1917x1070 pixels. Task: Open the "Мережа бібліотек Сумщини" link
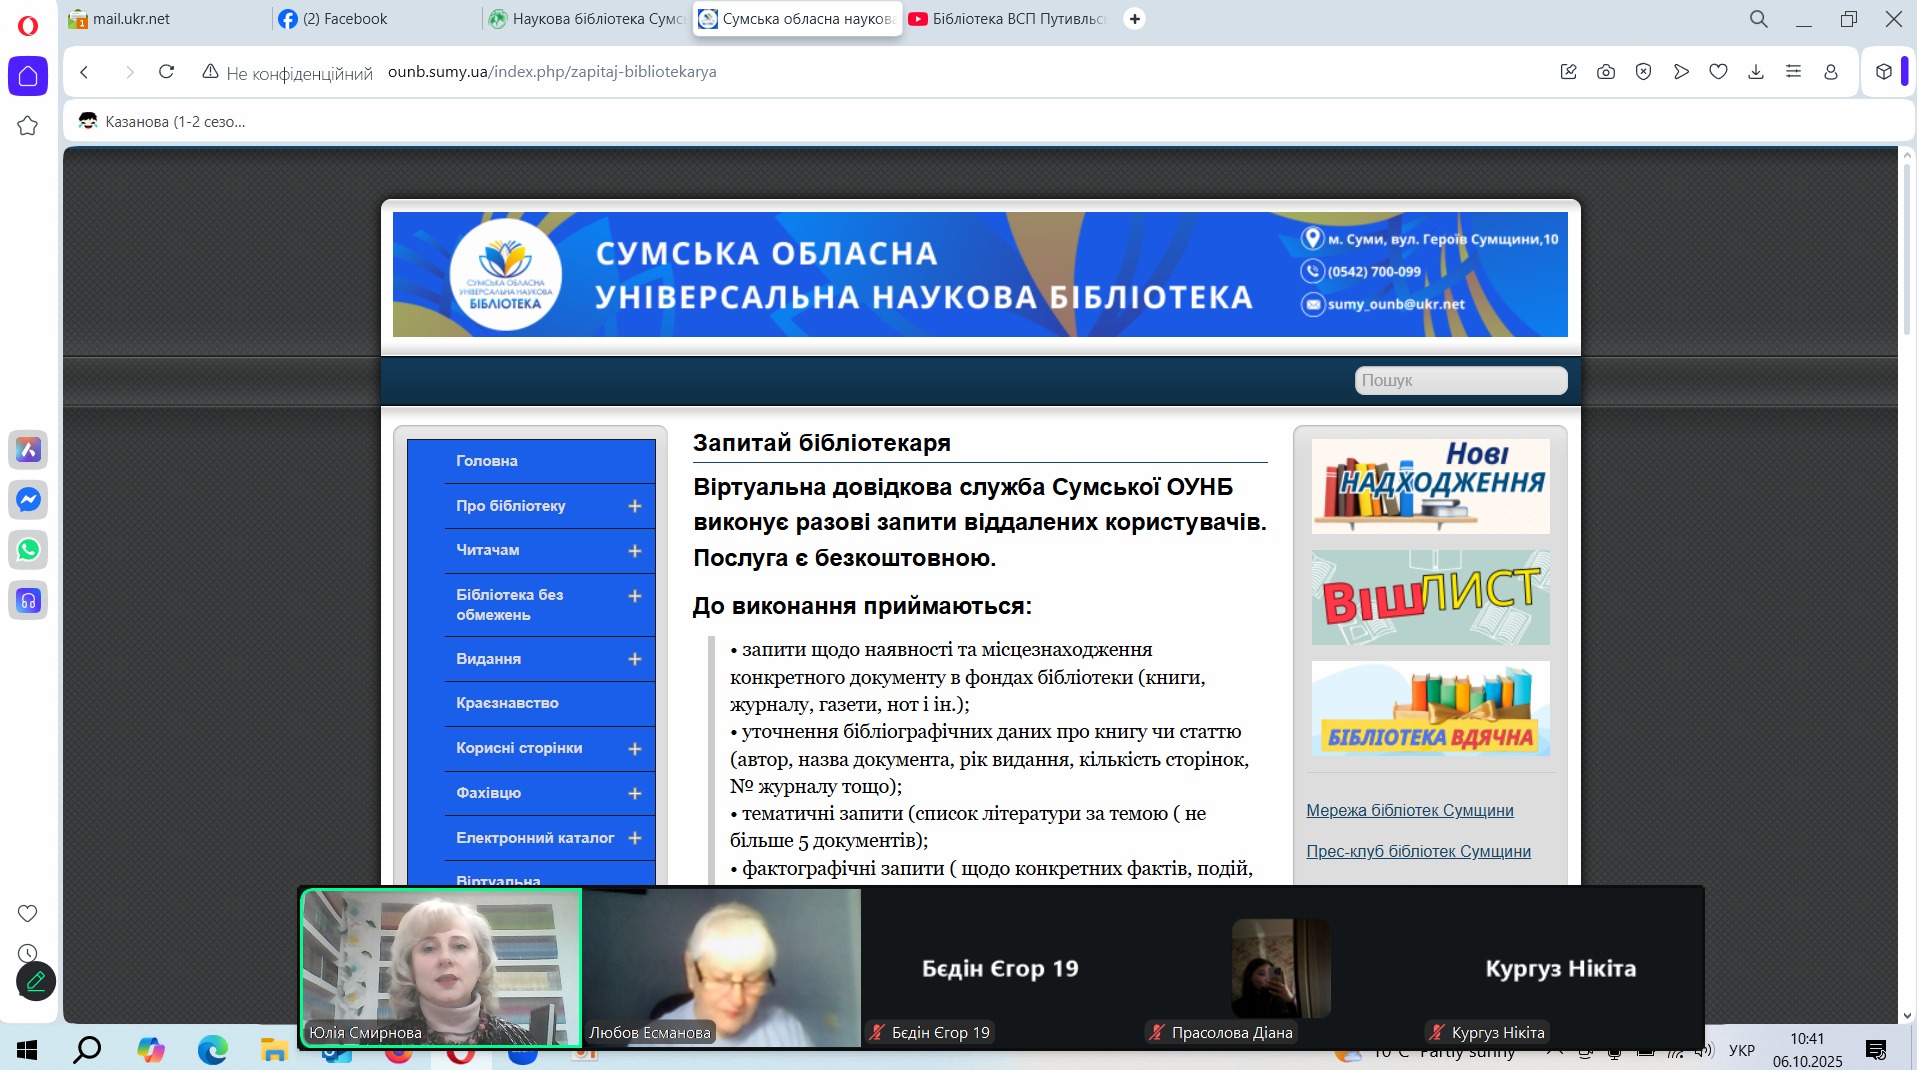tap(1409, 810)
